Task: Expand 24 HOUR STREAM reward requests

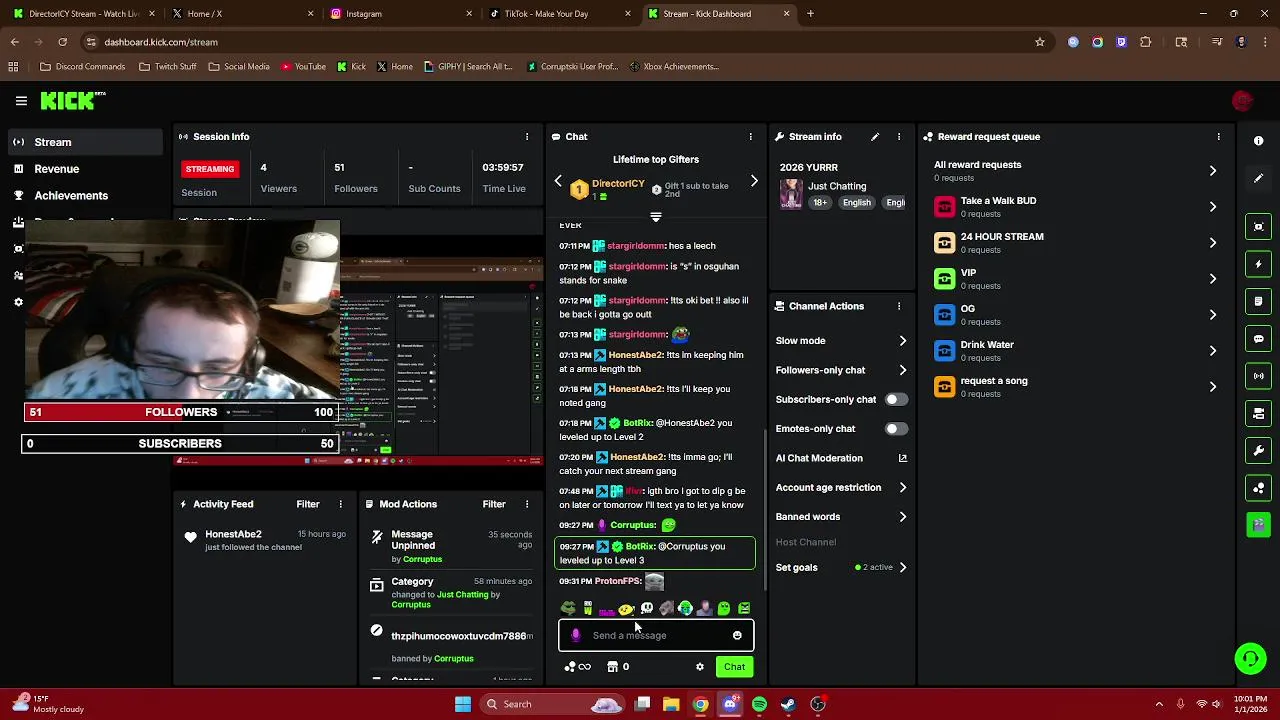Action: pos(1212,243)
